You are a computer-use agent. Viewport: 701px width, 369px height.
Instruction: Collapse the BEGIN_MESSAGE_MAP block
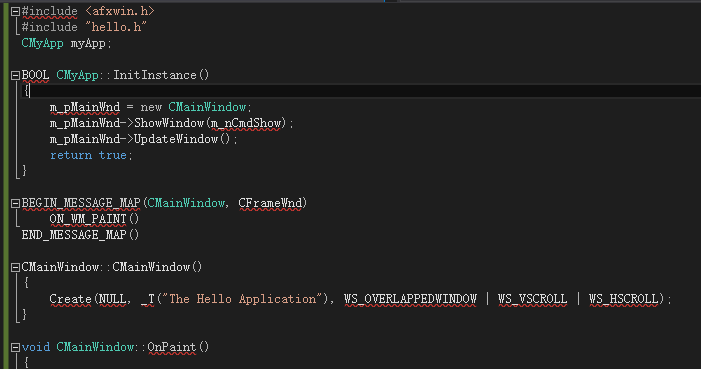click(15, 204)
